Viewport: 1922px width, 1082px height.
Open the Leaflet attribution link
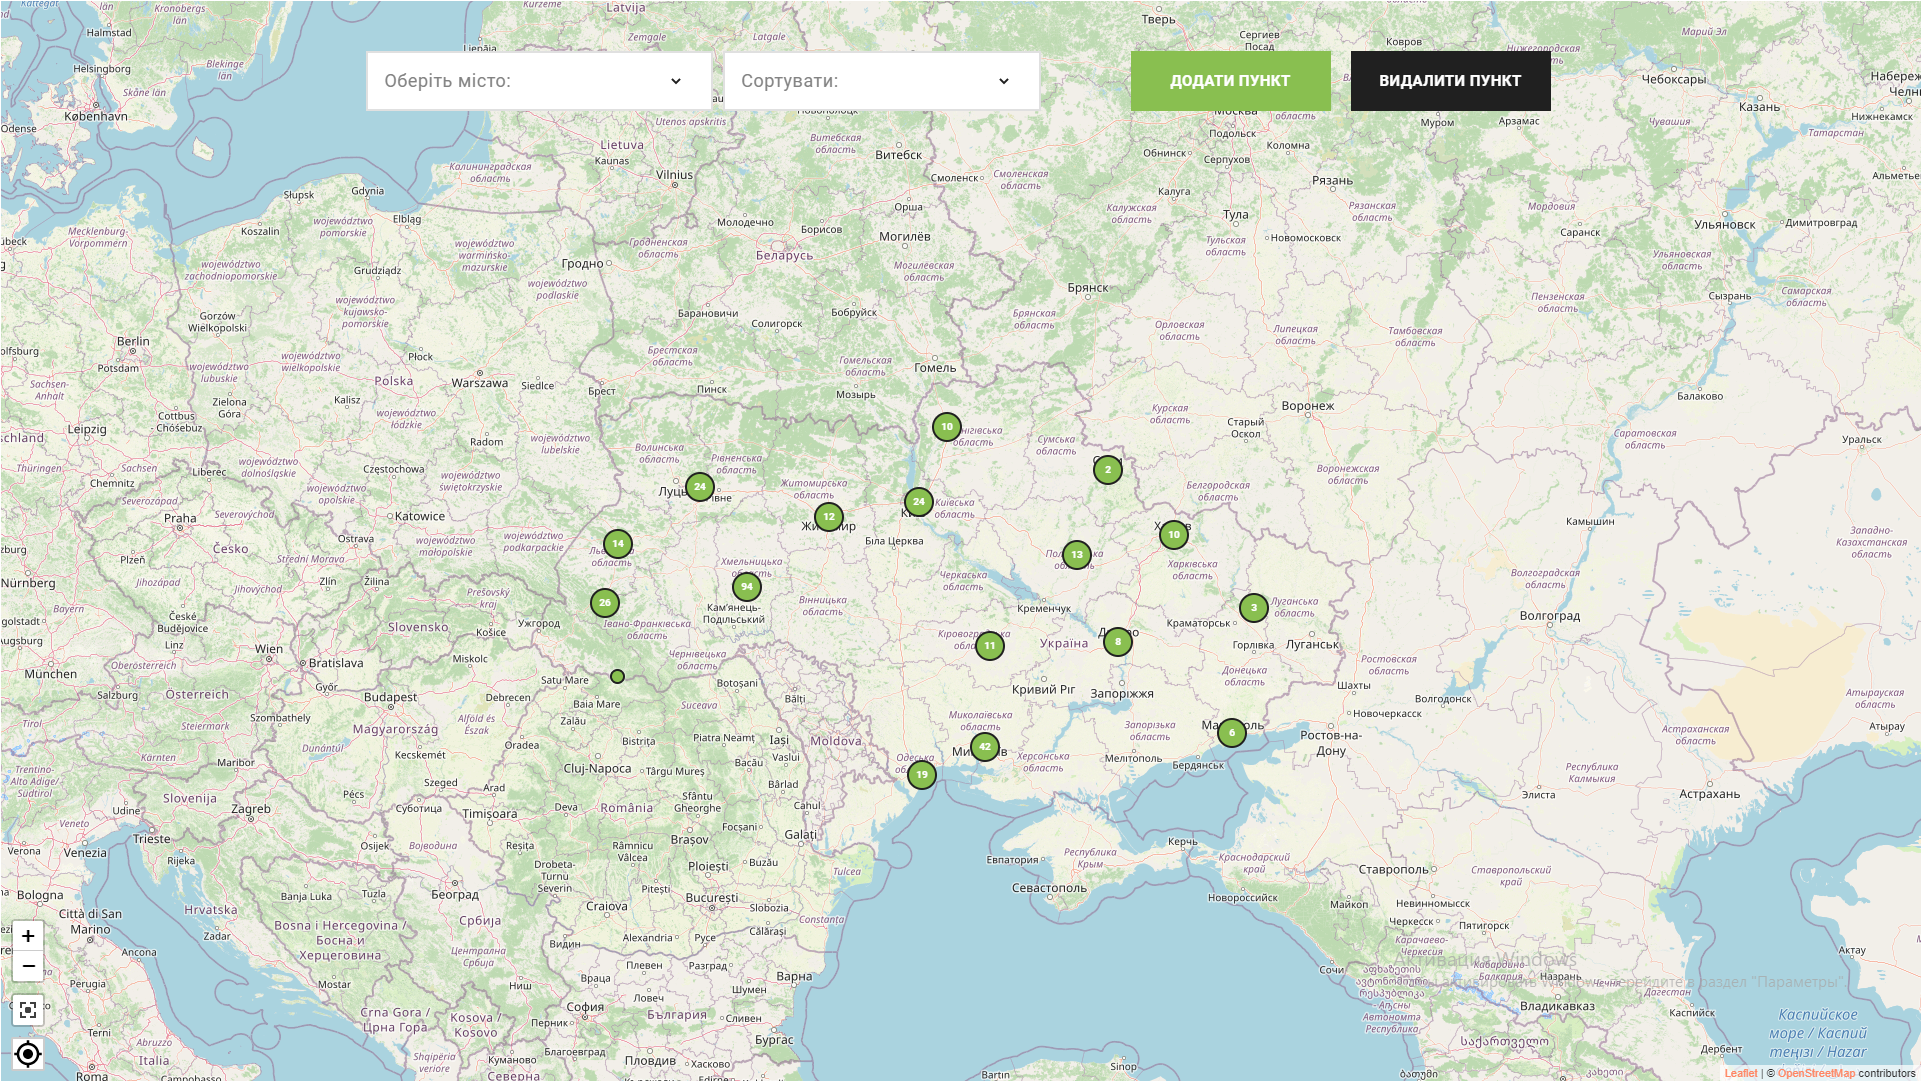tap(1740, 1071)
